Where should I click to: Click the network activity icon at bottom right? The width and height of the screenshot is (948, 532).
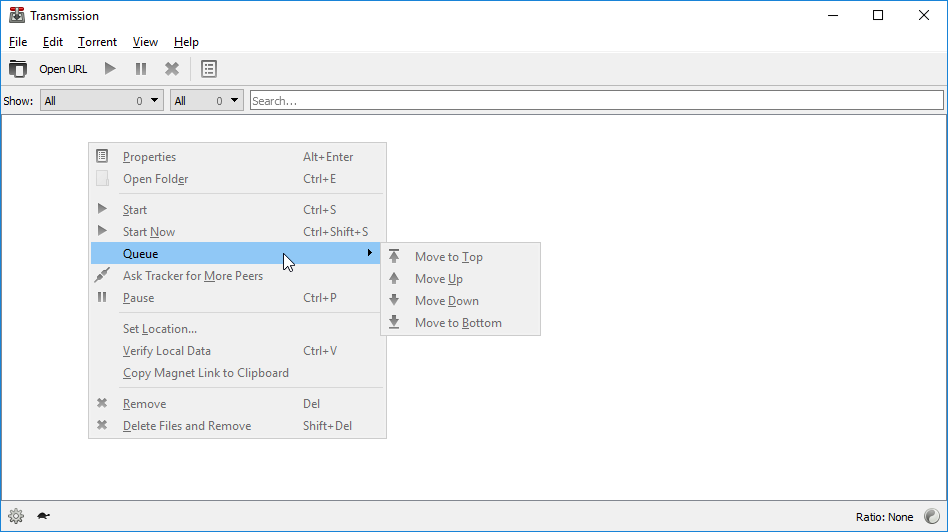[932, 516]
